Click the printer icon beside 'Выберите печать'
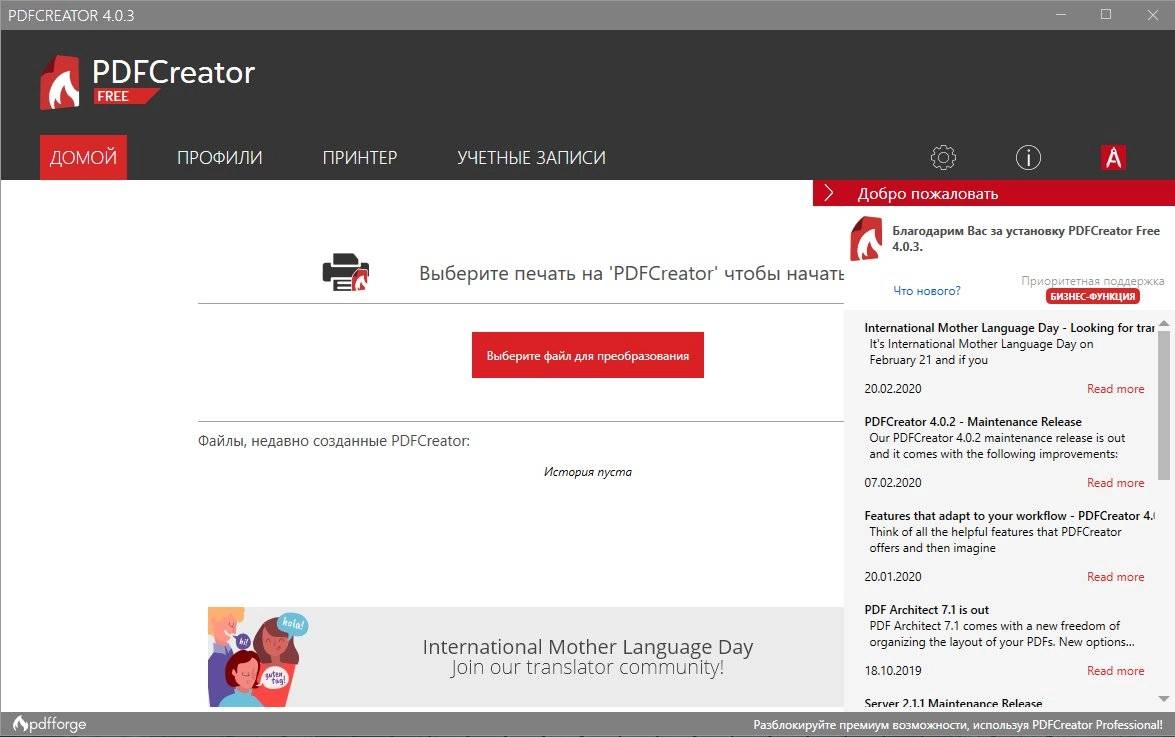Screen dimensions: 1175x737 click(345, 273)
